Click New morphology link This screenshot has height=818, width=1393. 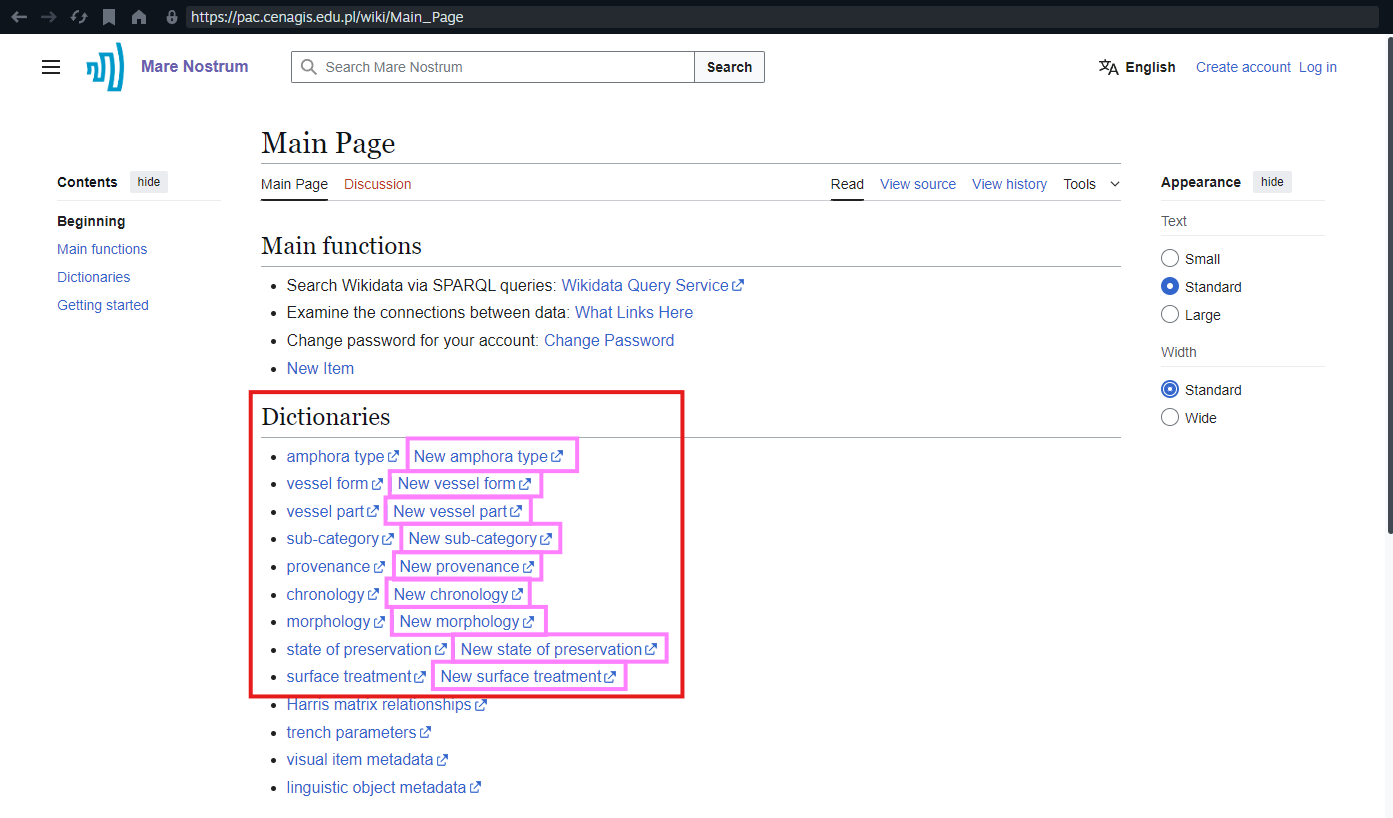point(467,621)
